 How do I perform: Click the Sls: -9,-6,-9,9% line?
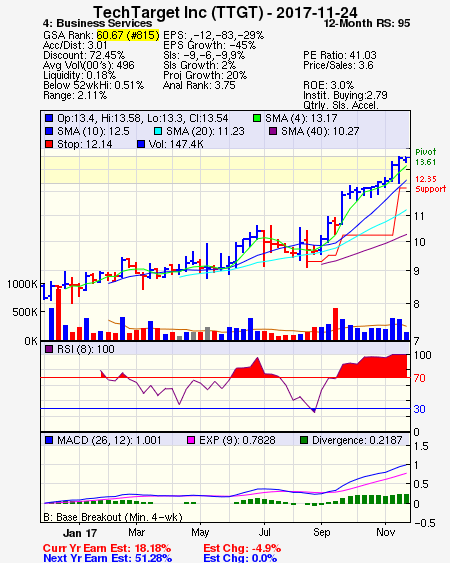[x=204, y=55]
